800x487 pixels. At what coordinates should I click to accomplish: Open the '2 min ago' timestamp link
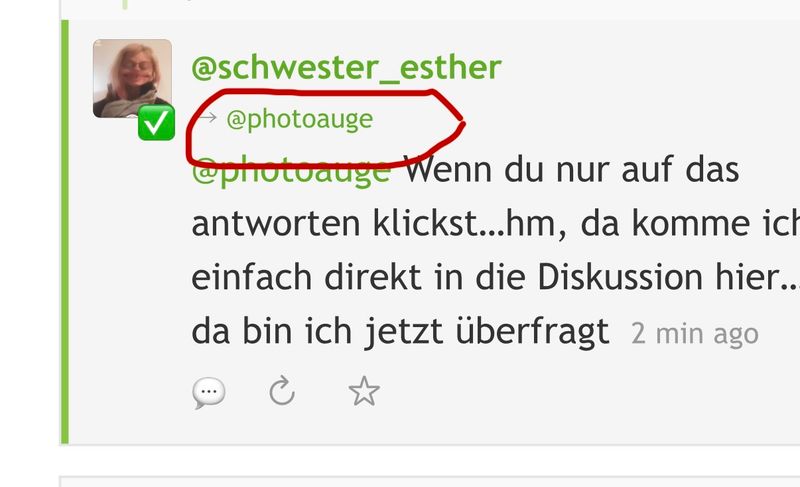pyautogui.click(x=695, y=334)
